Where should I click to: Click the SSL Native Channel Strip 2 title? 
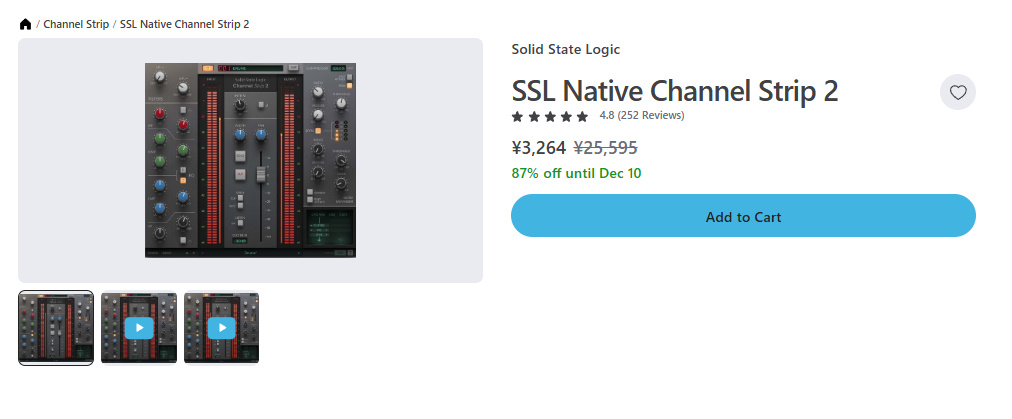[674, 91]
